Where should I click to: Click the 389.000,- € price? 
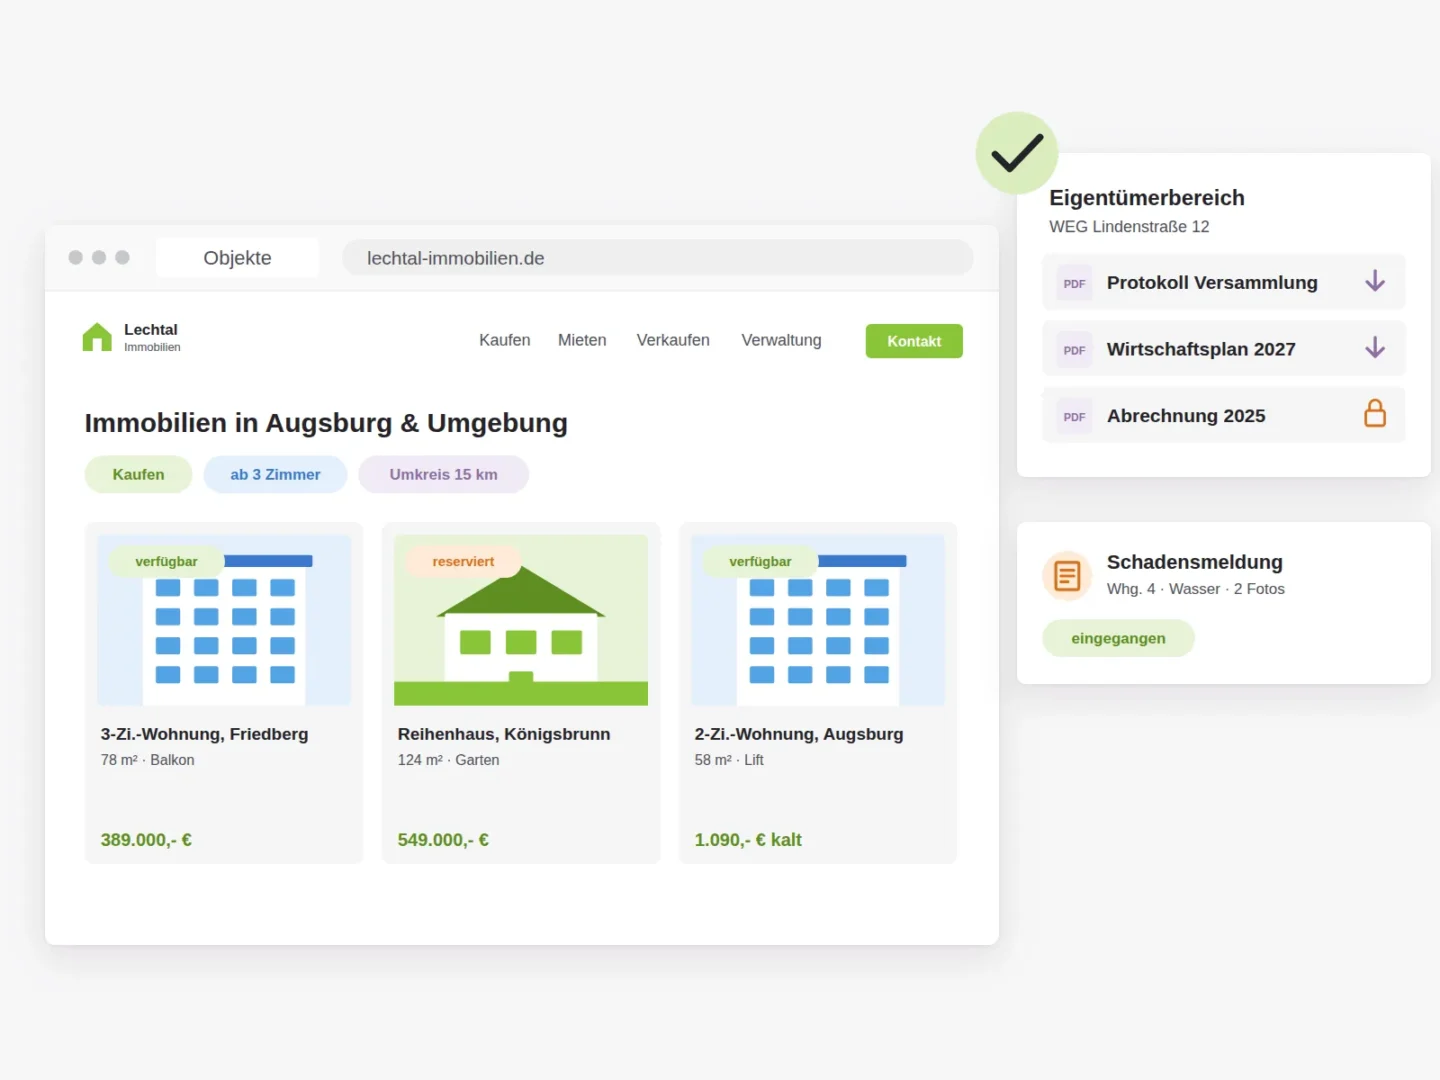(146, 840)
